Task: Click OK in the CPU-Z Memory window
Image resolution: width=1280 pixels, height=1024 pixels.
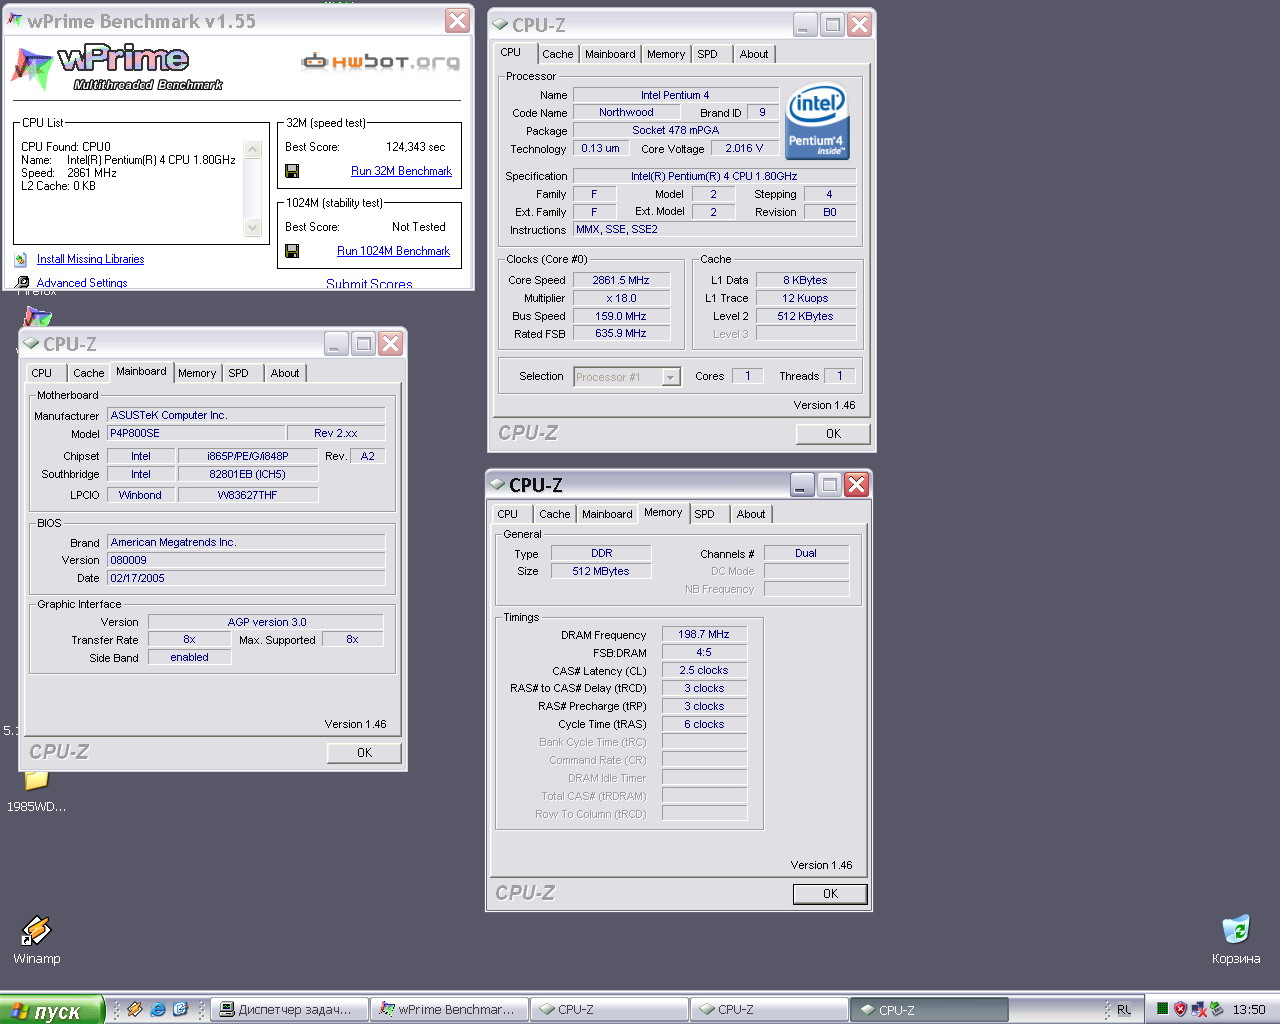Action: coord(830,894)
